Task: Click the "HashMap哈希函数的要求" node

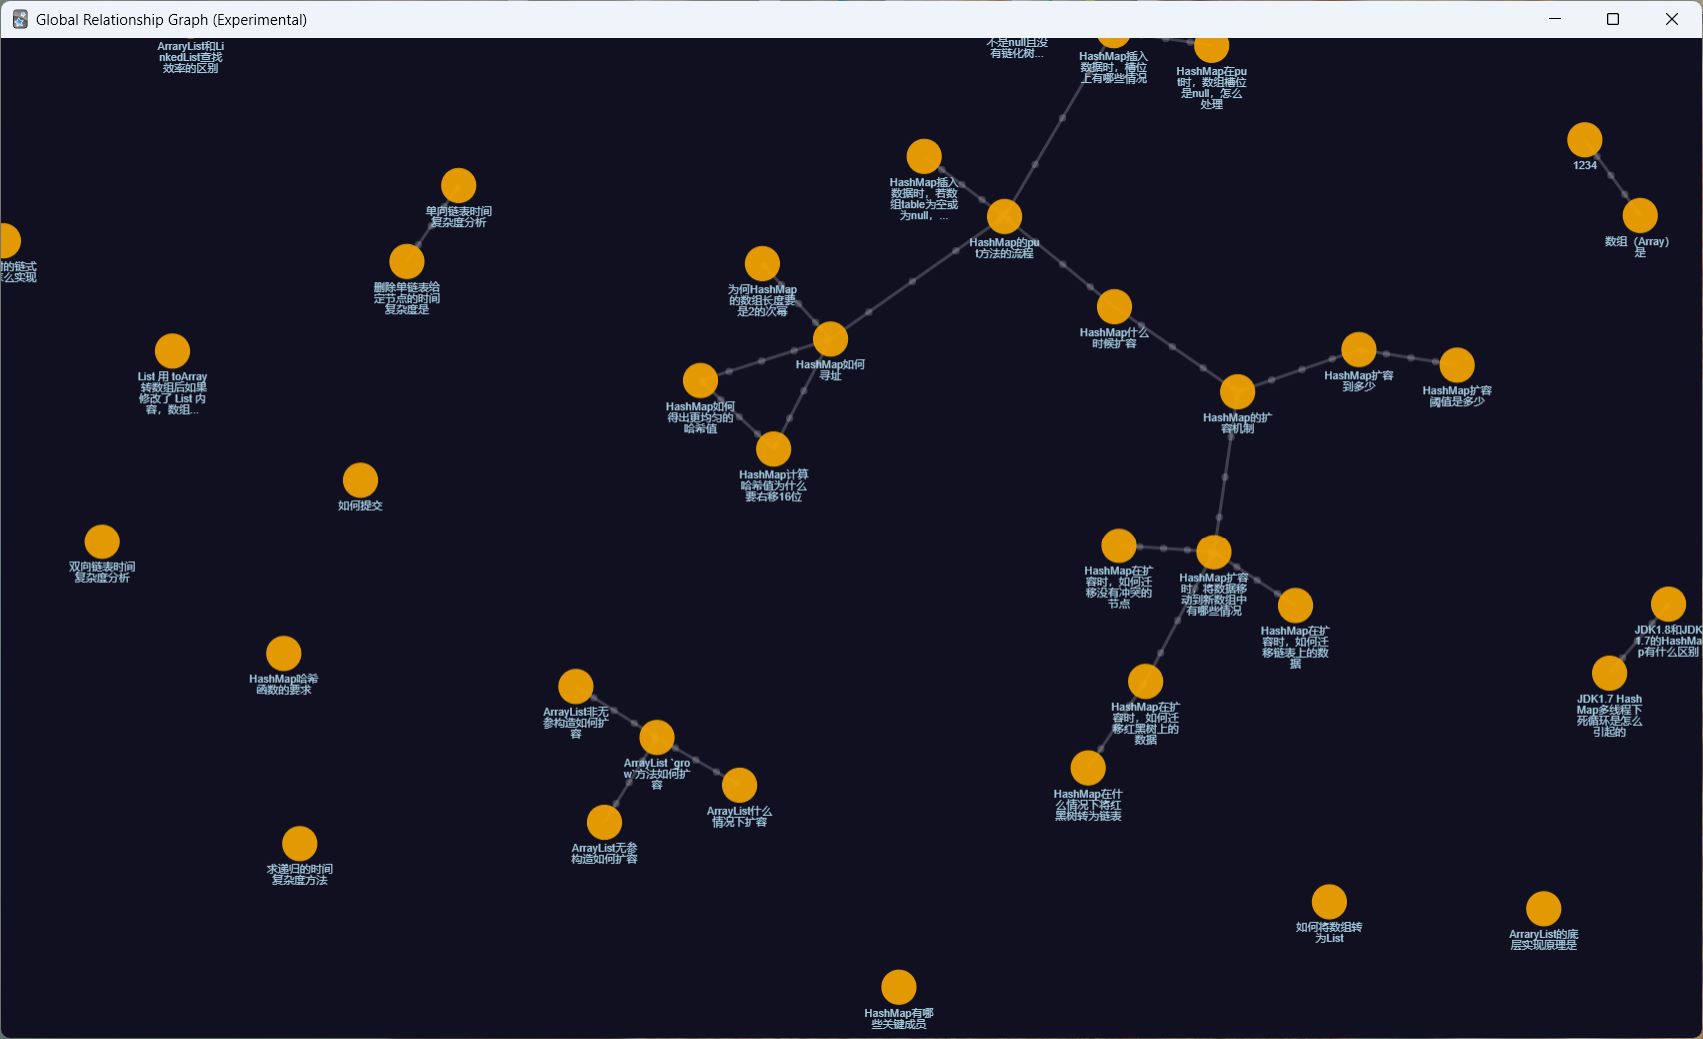Action: [x=284, y=654]
